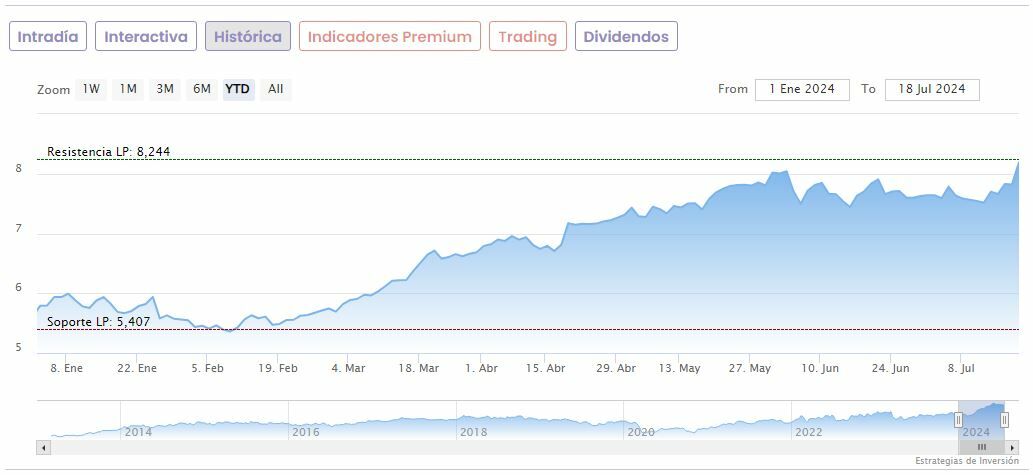1033x475 pixels.
Task: Open Indicadores Premium tab
Action: point(389,37)
